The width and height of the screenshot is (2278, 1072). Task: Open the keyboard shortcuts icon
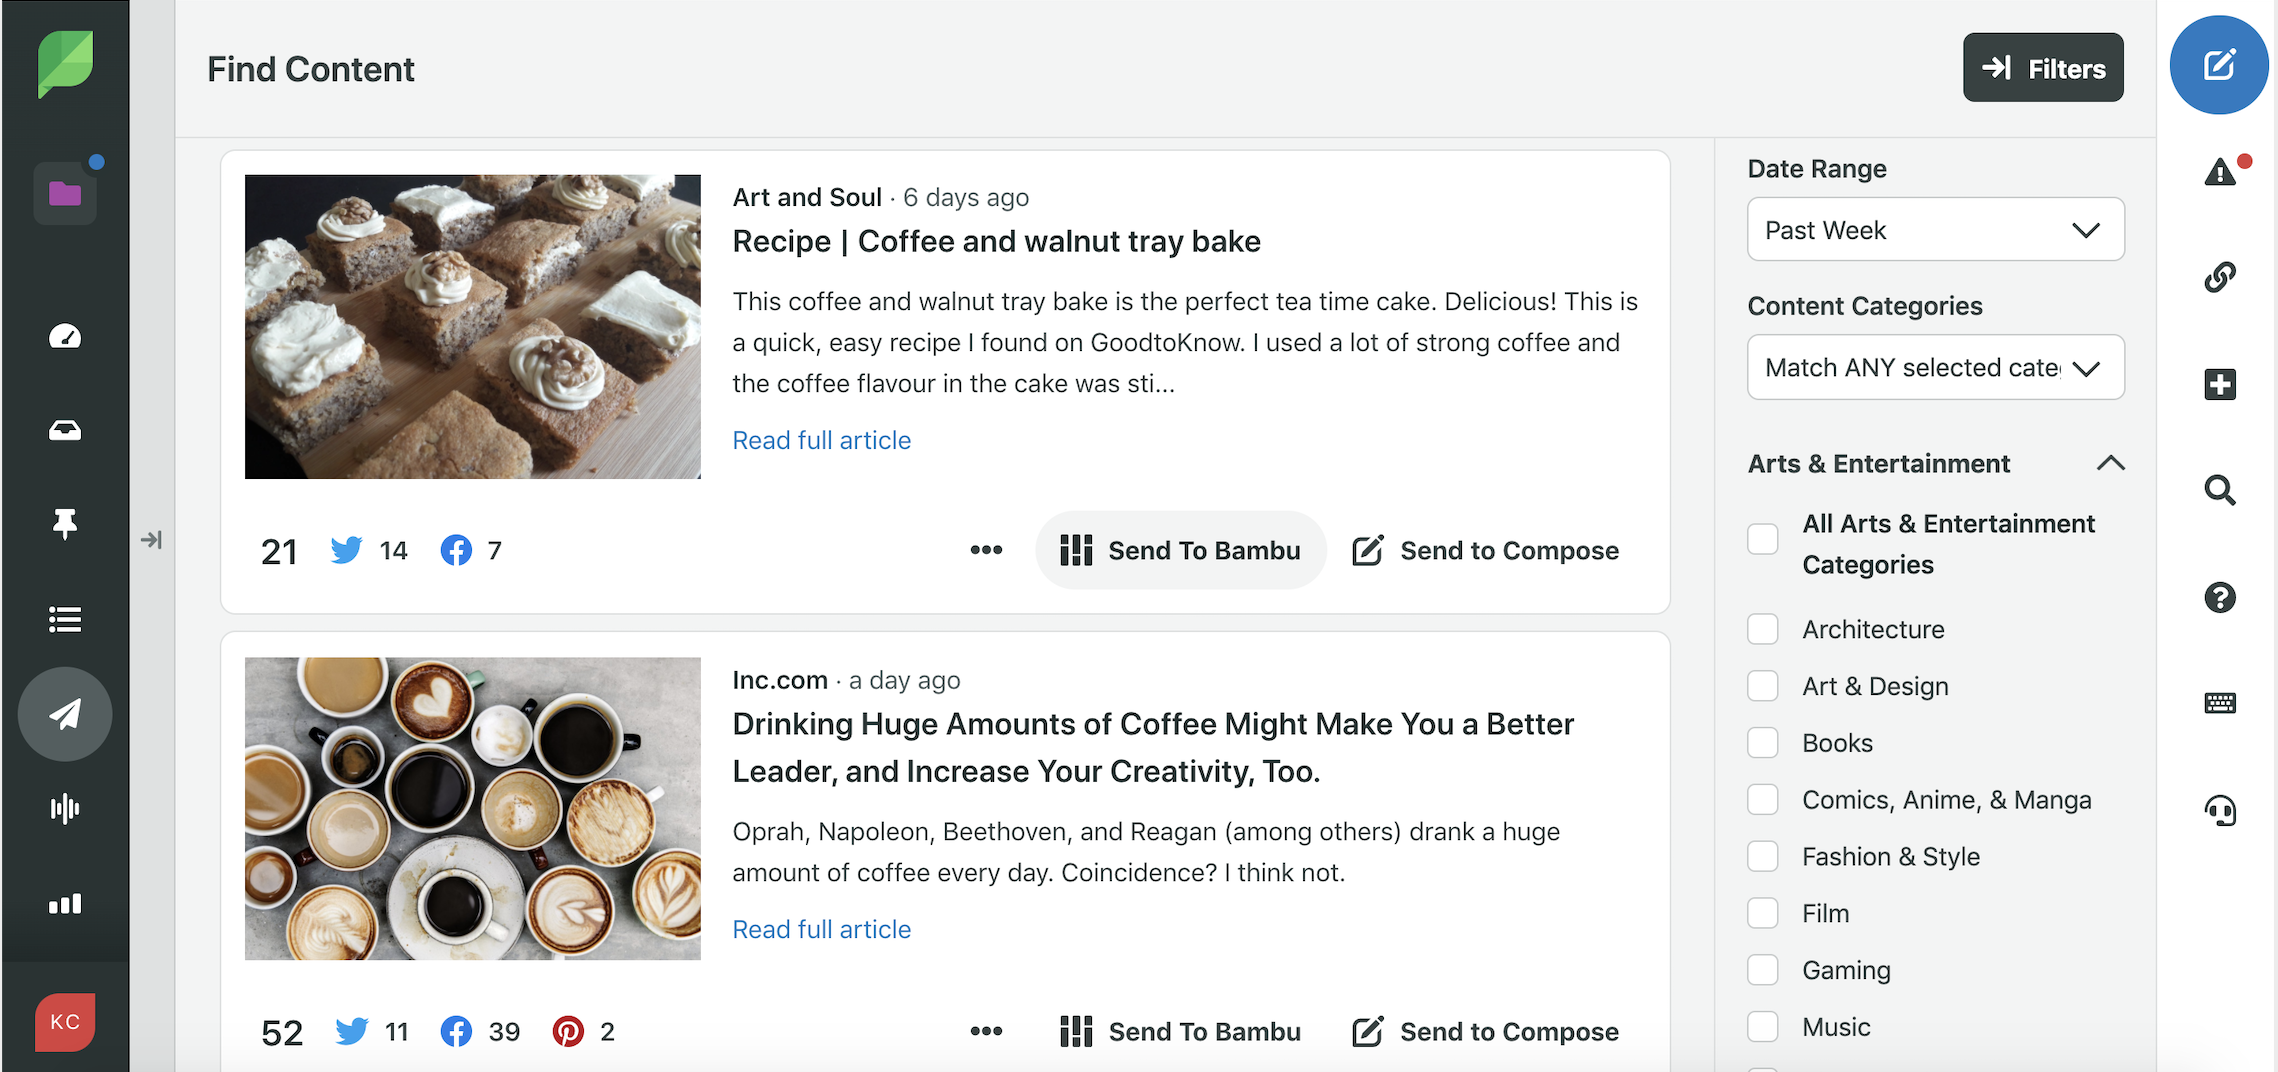click(2220, 703)
